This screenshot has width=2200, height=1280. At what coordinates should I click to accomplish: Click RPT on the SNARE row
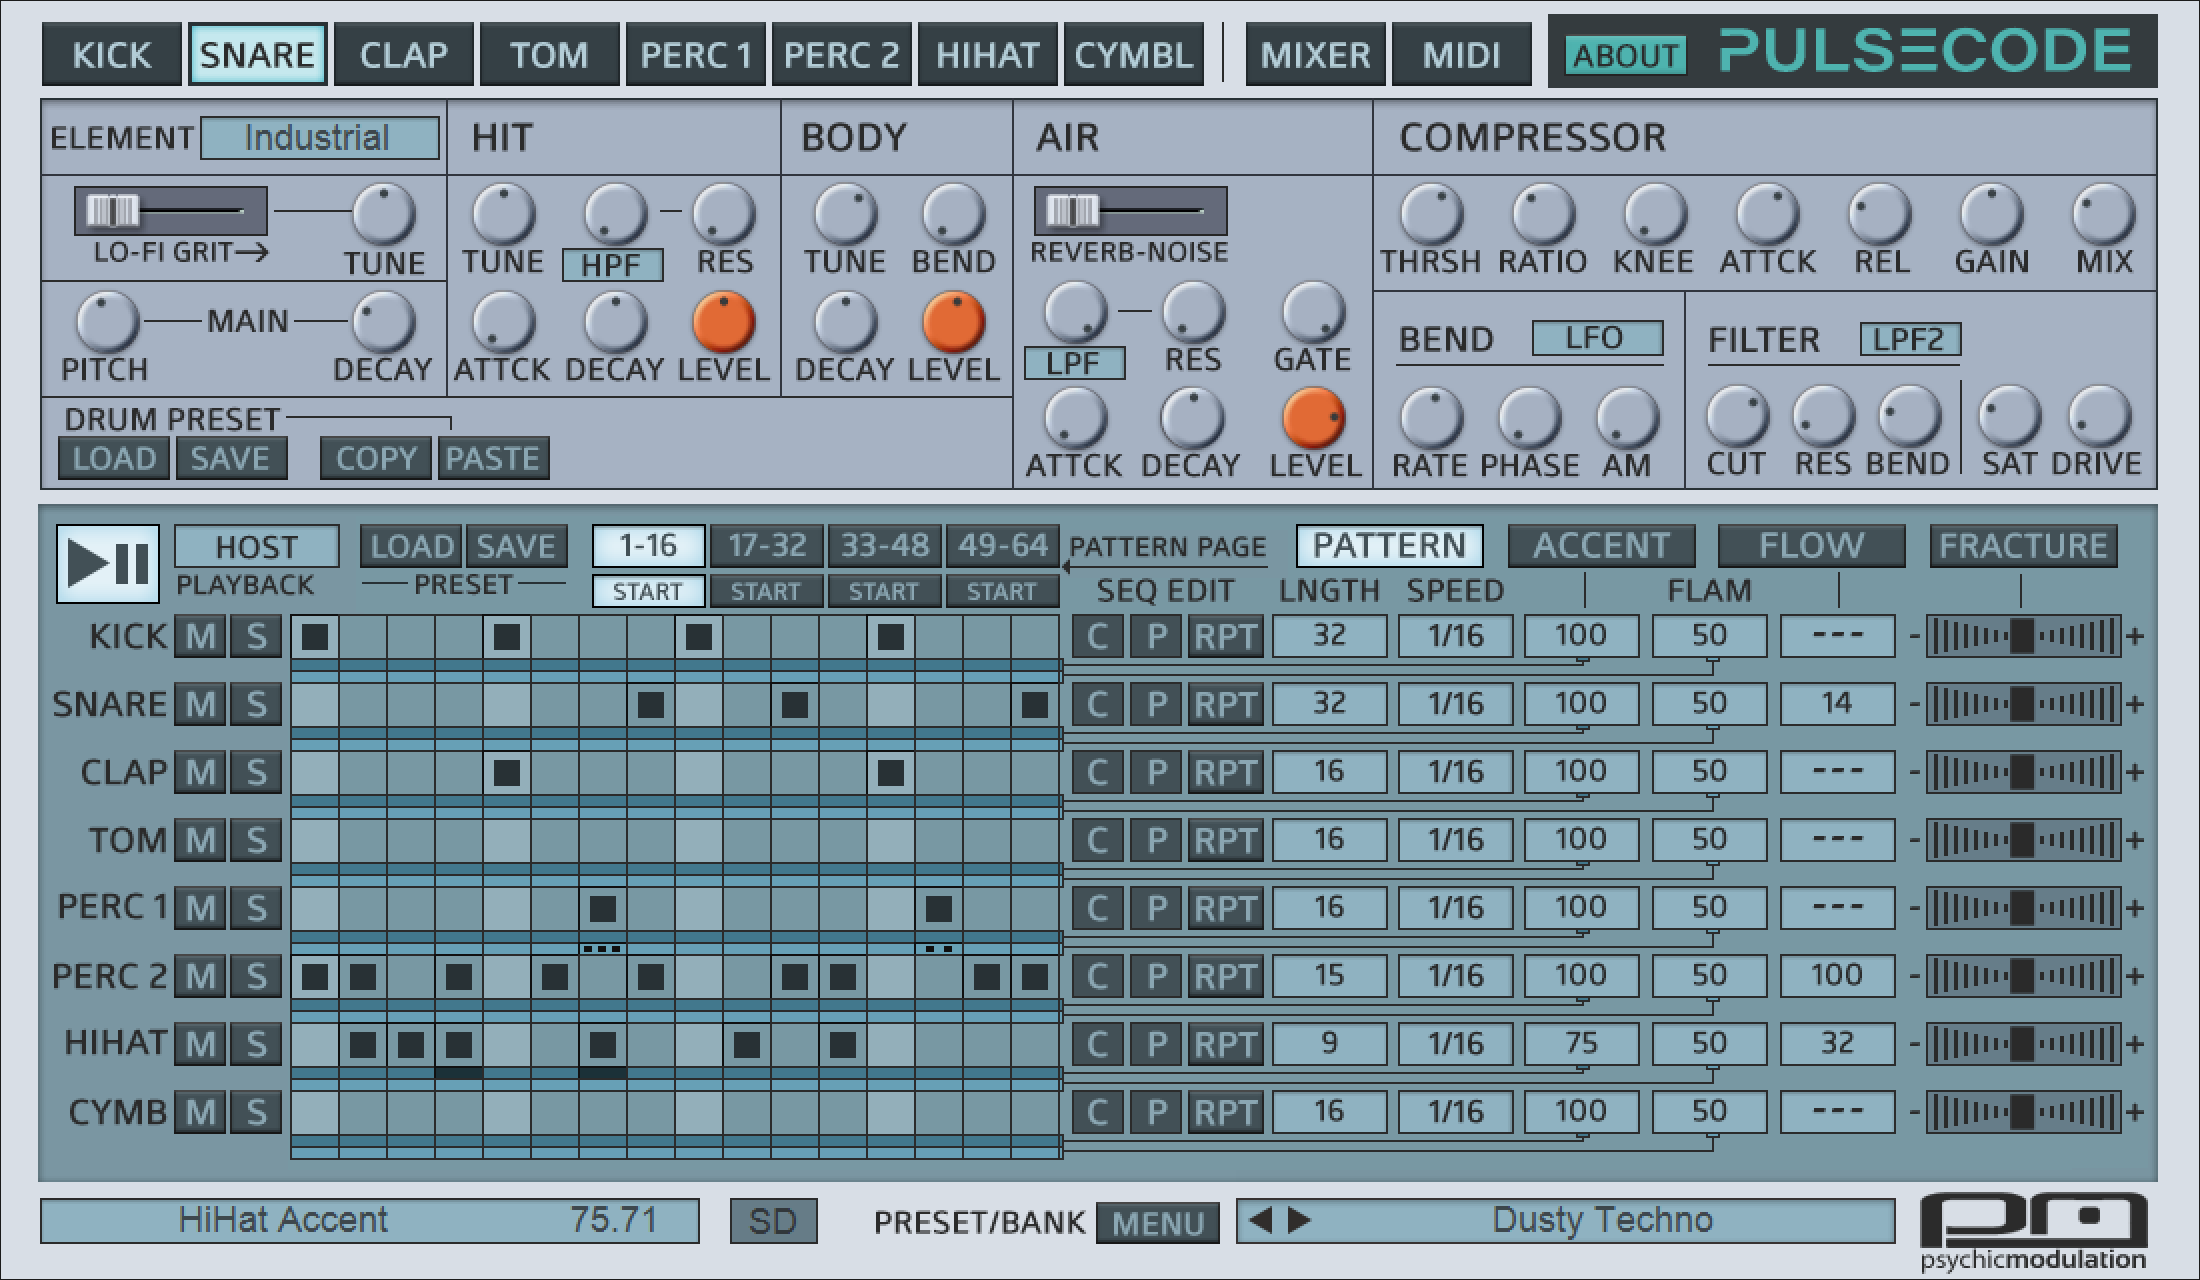(x=1226, y=704)
